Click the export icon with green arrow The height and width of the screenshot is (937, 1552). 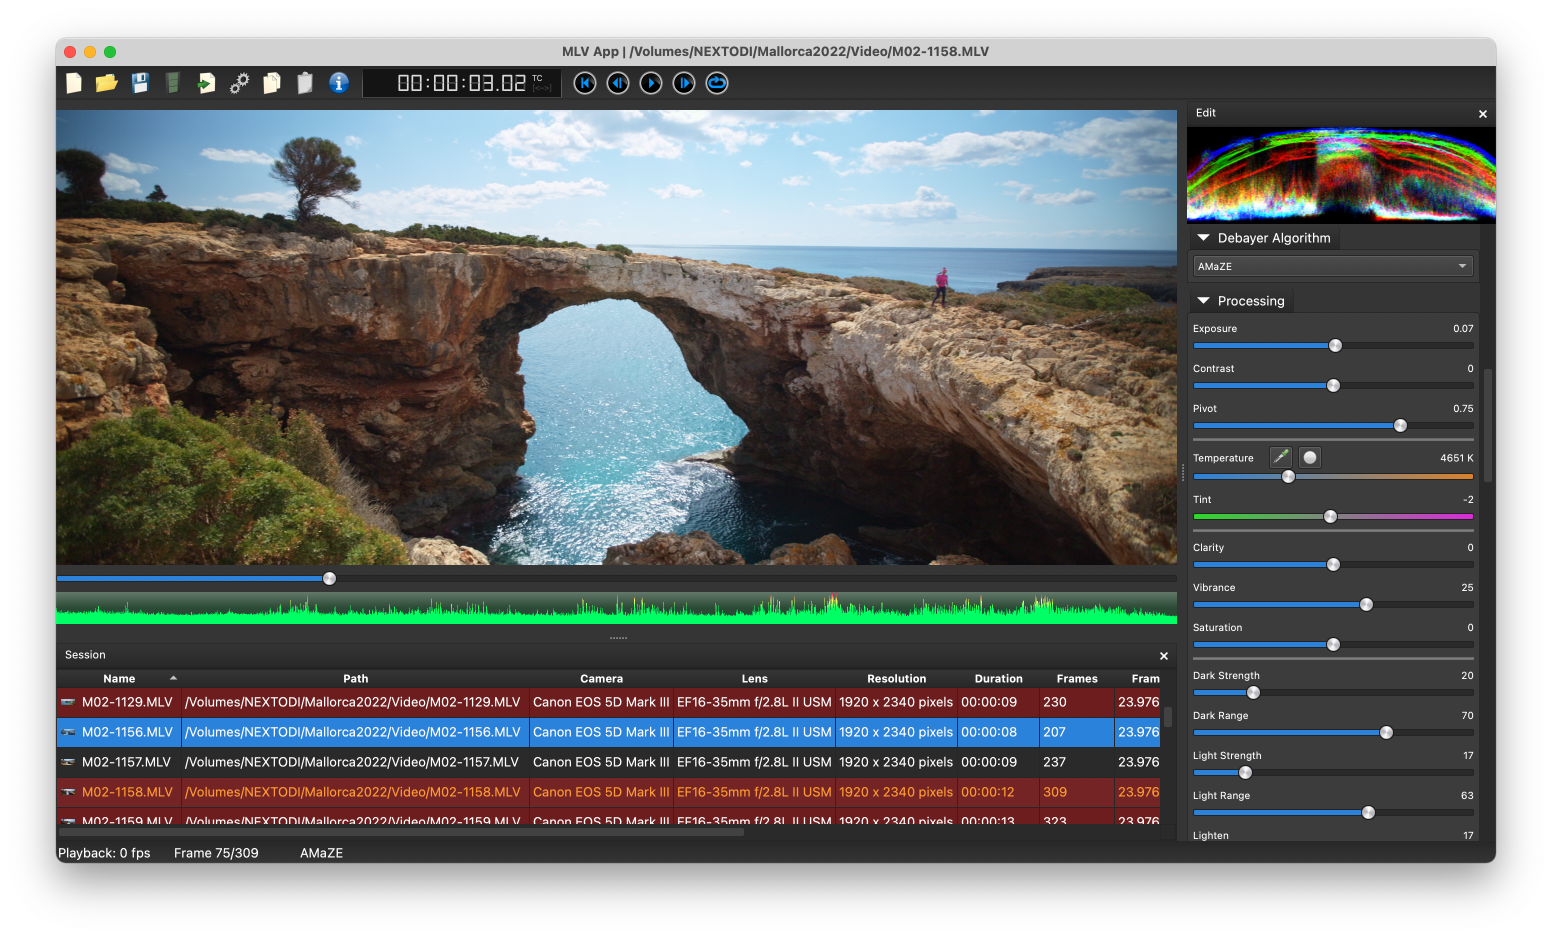206,83
